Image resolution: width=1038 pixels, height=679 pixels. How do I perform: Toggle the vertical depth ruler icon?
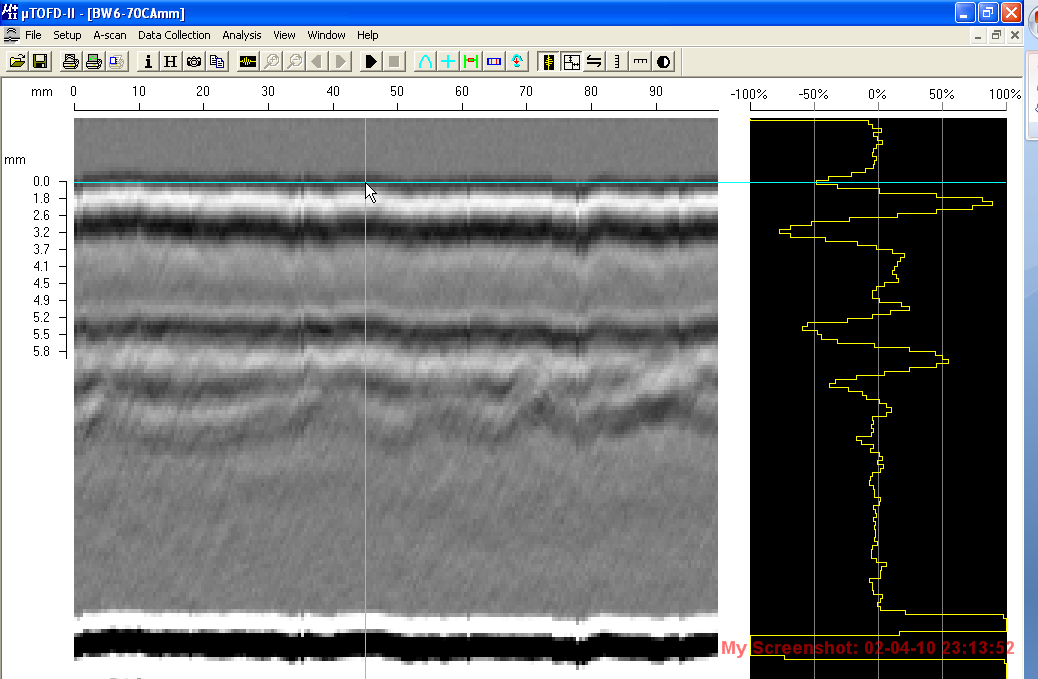click(617, 62)
